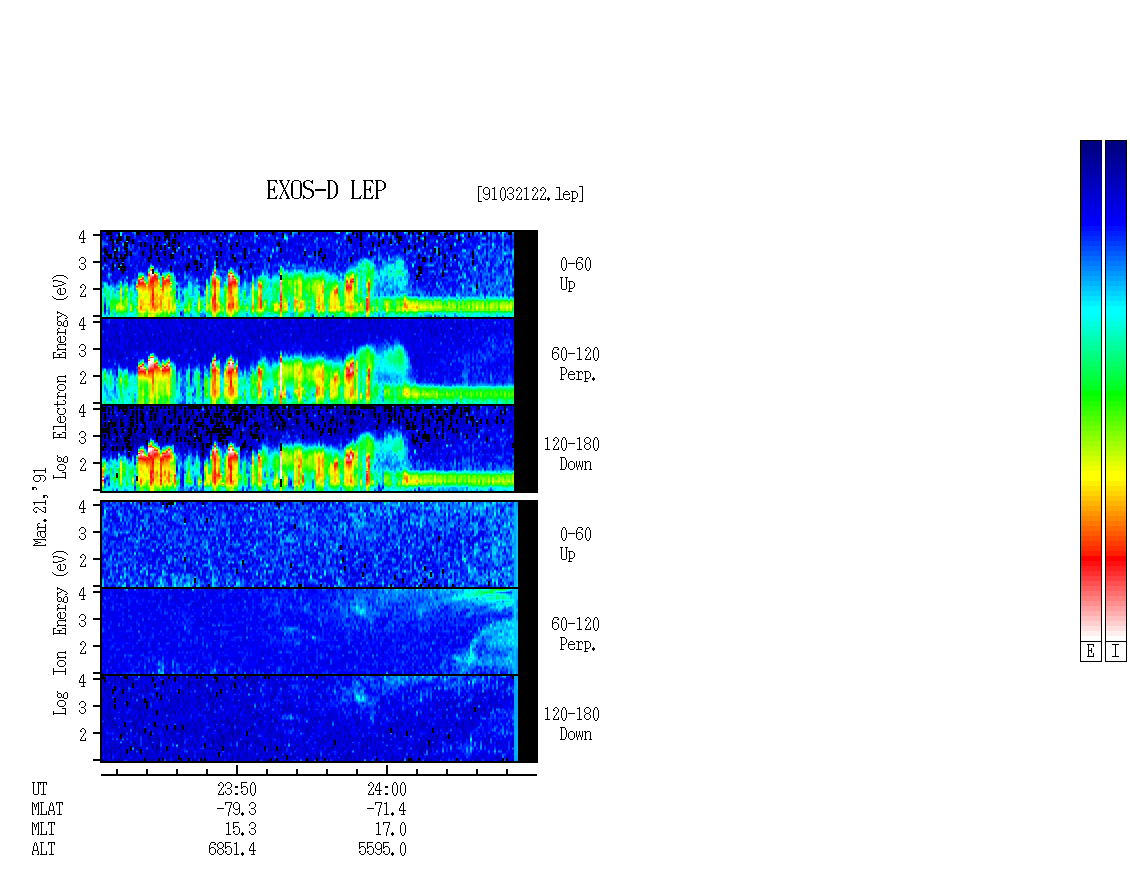Click the electron '0-60 Up' pitch angle label
1130x875 pixels.
(575, 274)
